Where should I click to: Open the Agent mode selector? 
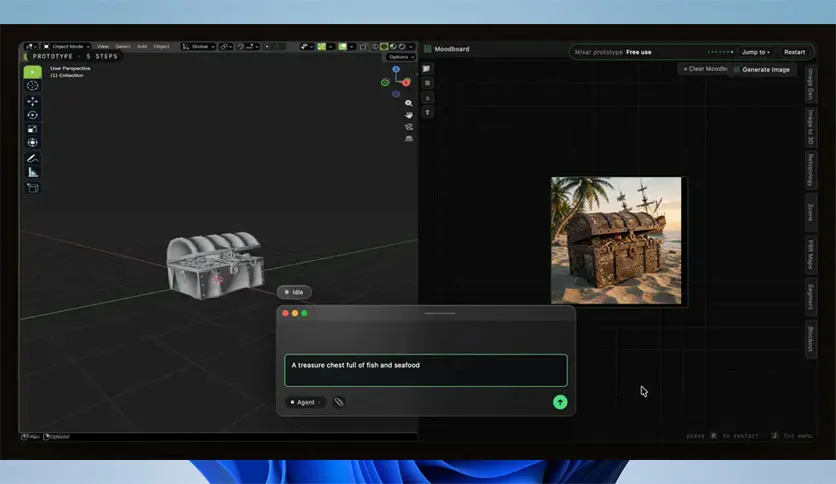coord(306,402)
